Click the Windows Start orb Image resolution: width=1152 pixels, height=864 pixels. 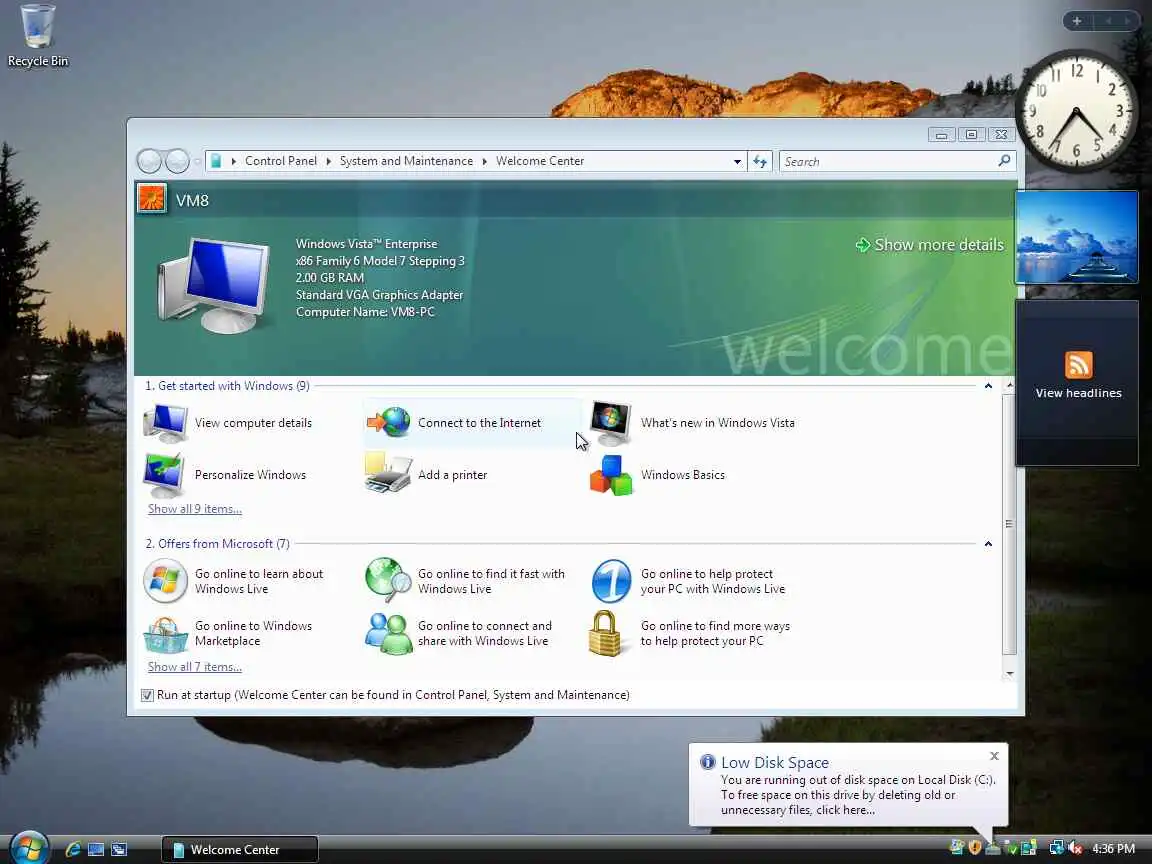[x=29, y=848]
